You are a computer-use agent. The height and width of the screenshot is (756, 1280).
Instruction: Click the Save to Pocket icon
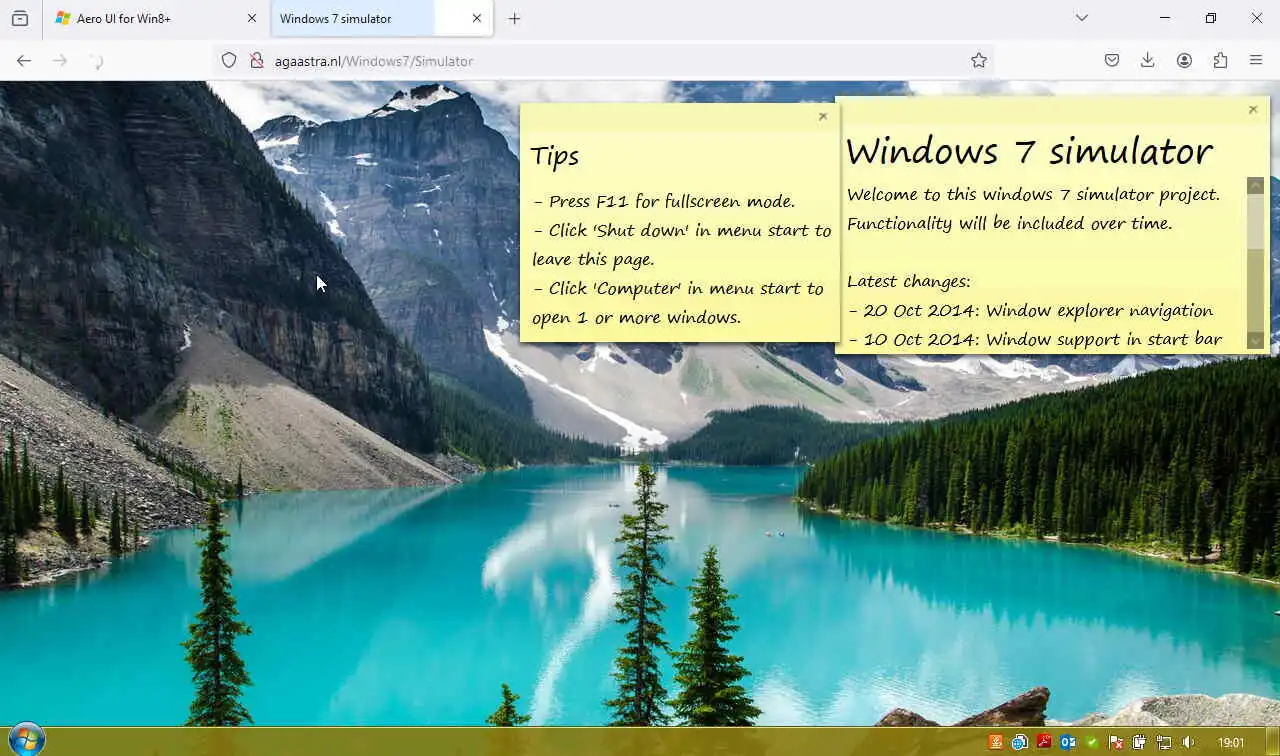coord(1112,61)
